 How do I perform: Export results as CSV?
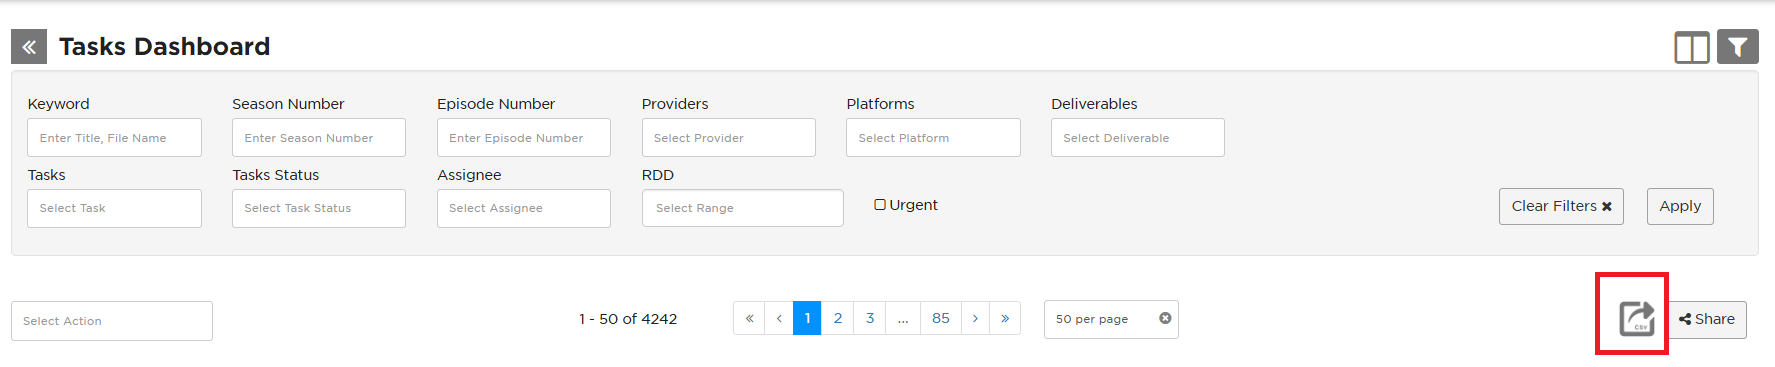pyautogui.click(x=1637, y=319)
